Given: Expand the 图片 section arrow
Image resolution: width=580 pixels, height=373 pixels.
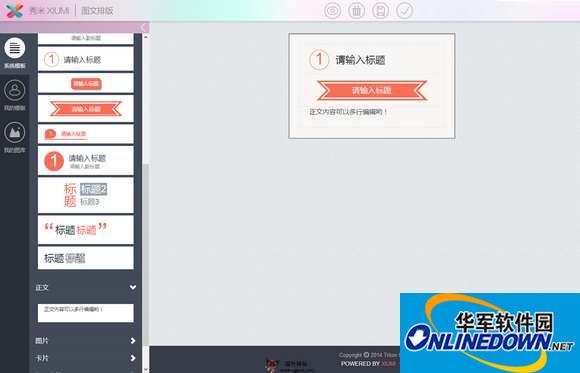Looking at the screenshot, I should click(133, 340).
